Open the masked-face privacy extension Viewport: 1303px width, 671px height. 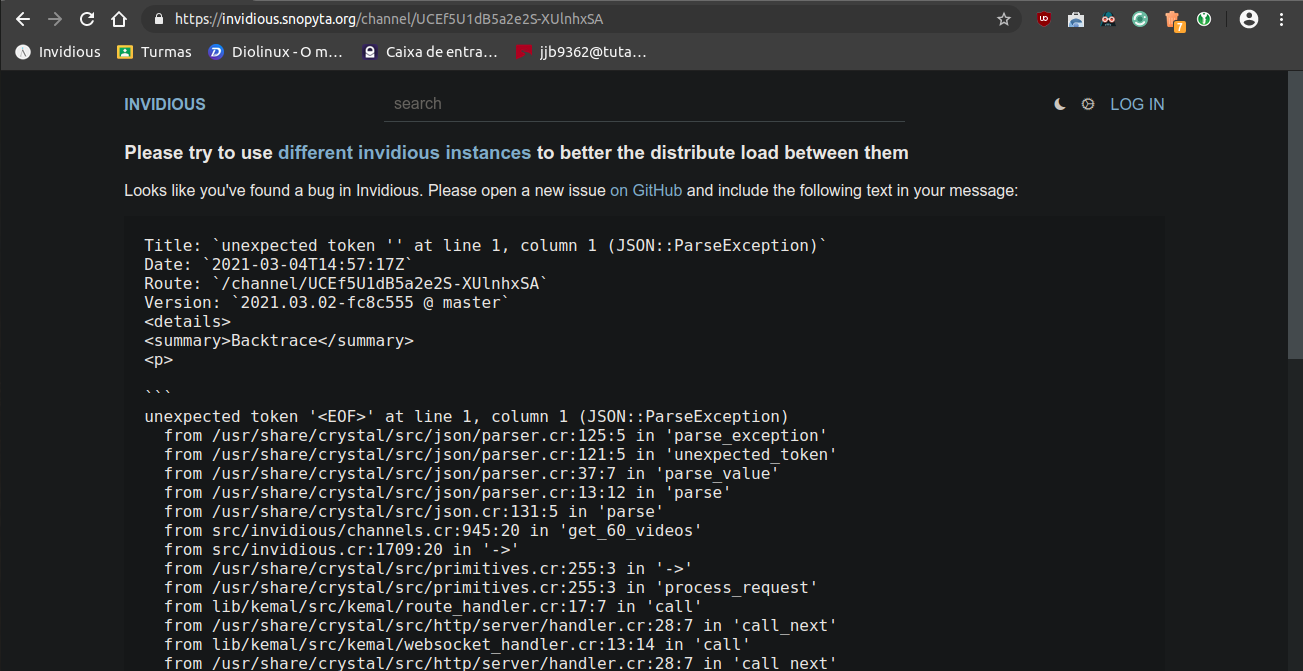point(1108,19)
